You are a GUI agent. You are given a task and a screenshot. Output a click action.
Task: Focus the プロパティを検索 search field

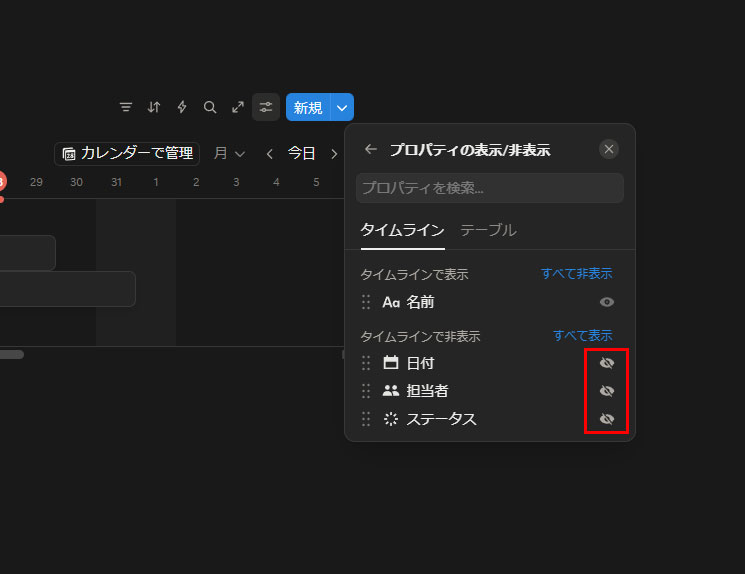click(489, 188)
